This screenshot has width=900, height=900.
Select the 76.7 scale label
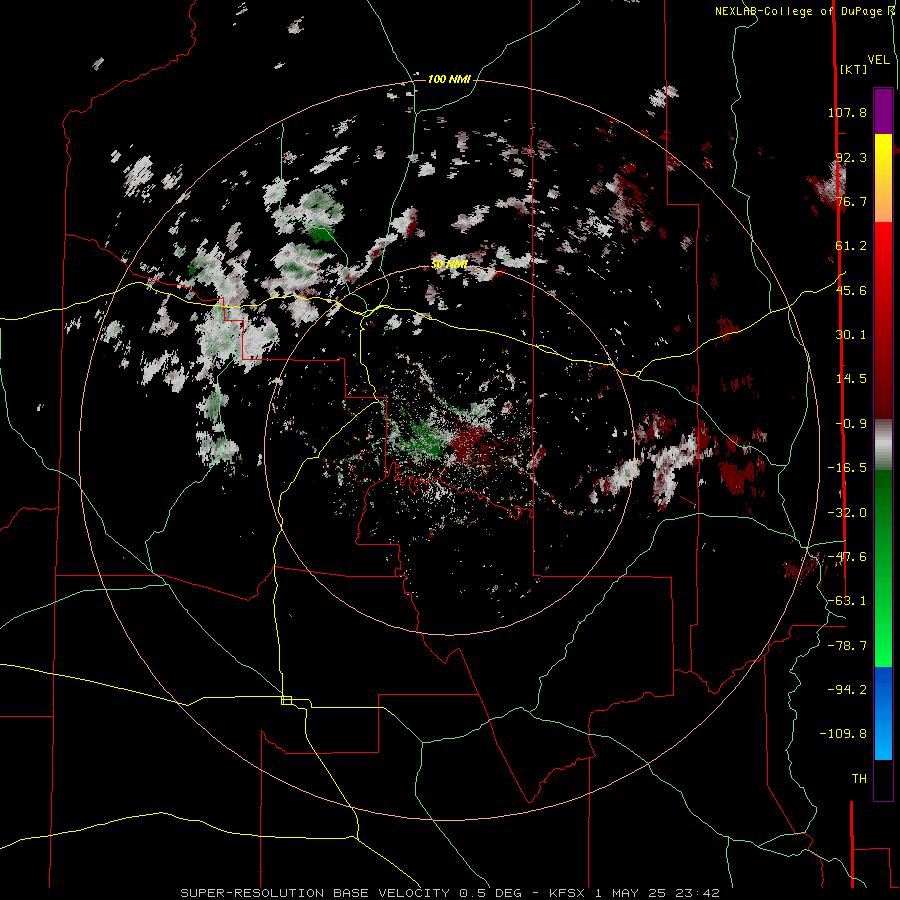pyautogui.click(x=851, y=201)
